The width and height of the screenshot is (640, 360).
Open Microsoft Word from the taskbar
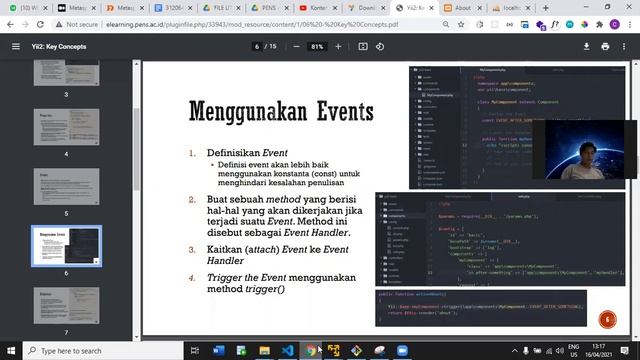(218, 351)
